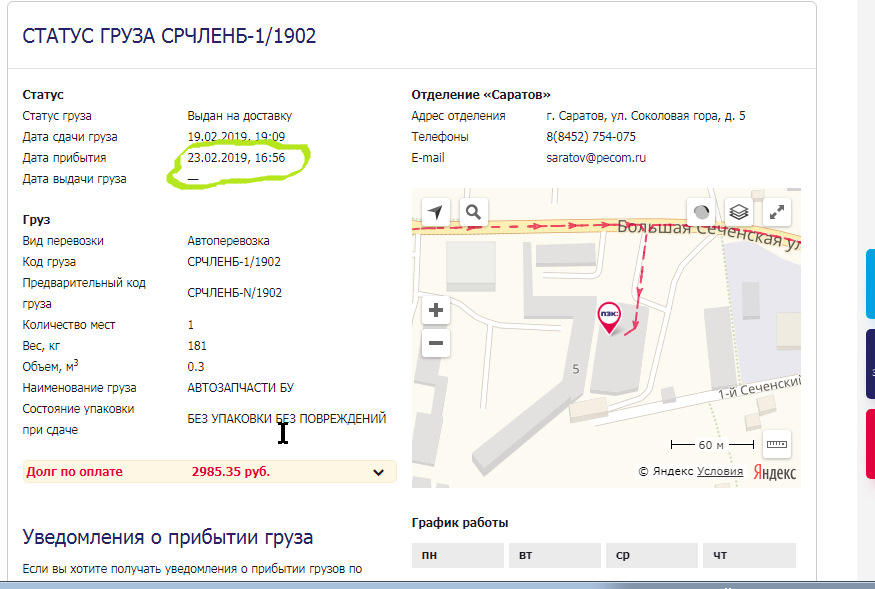Zoom in using the plus control
The image size is (875, 589).
click(x=435, y=311)
